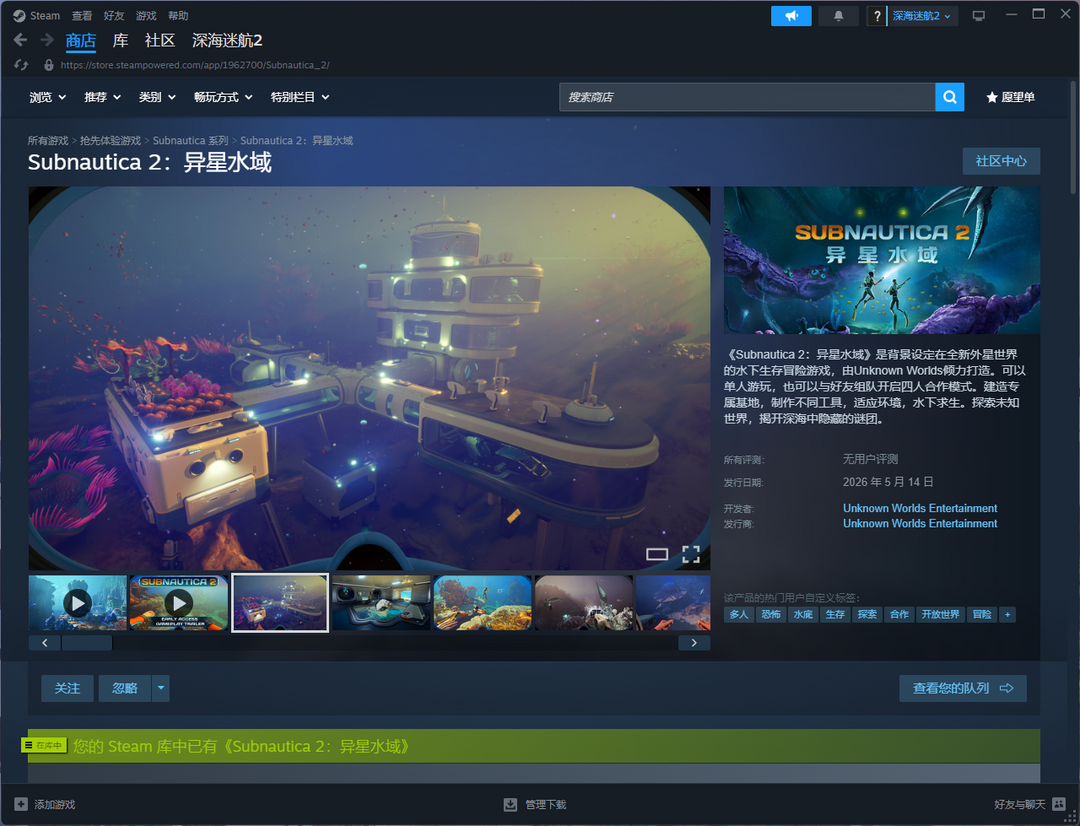The image size is (1080, 826).
Task: Click the 合作 tag
Action: [x=899, y=615]
